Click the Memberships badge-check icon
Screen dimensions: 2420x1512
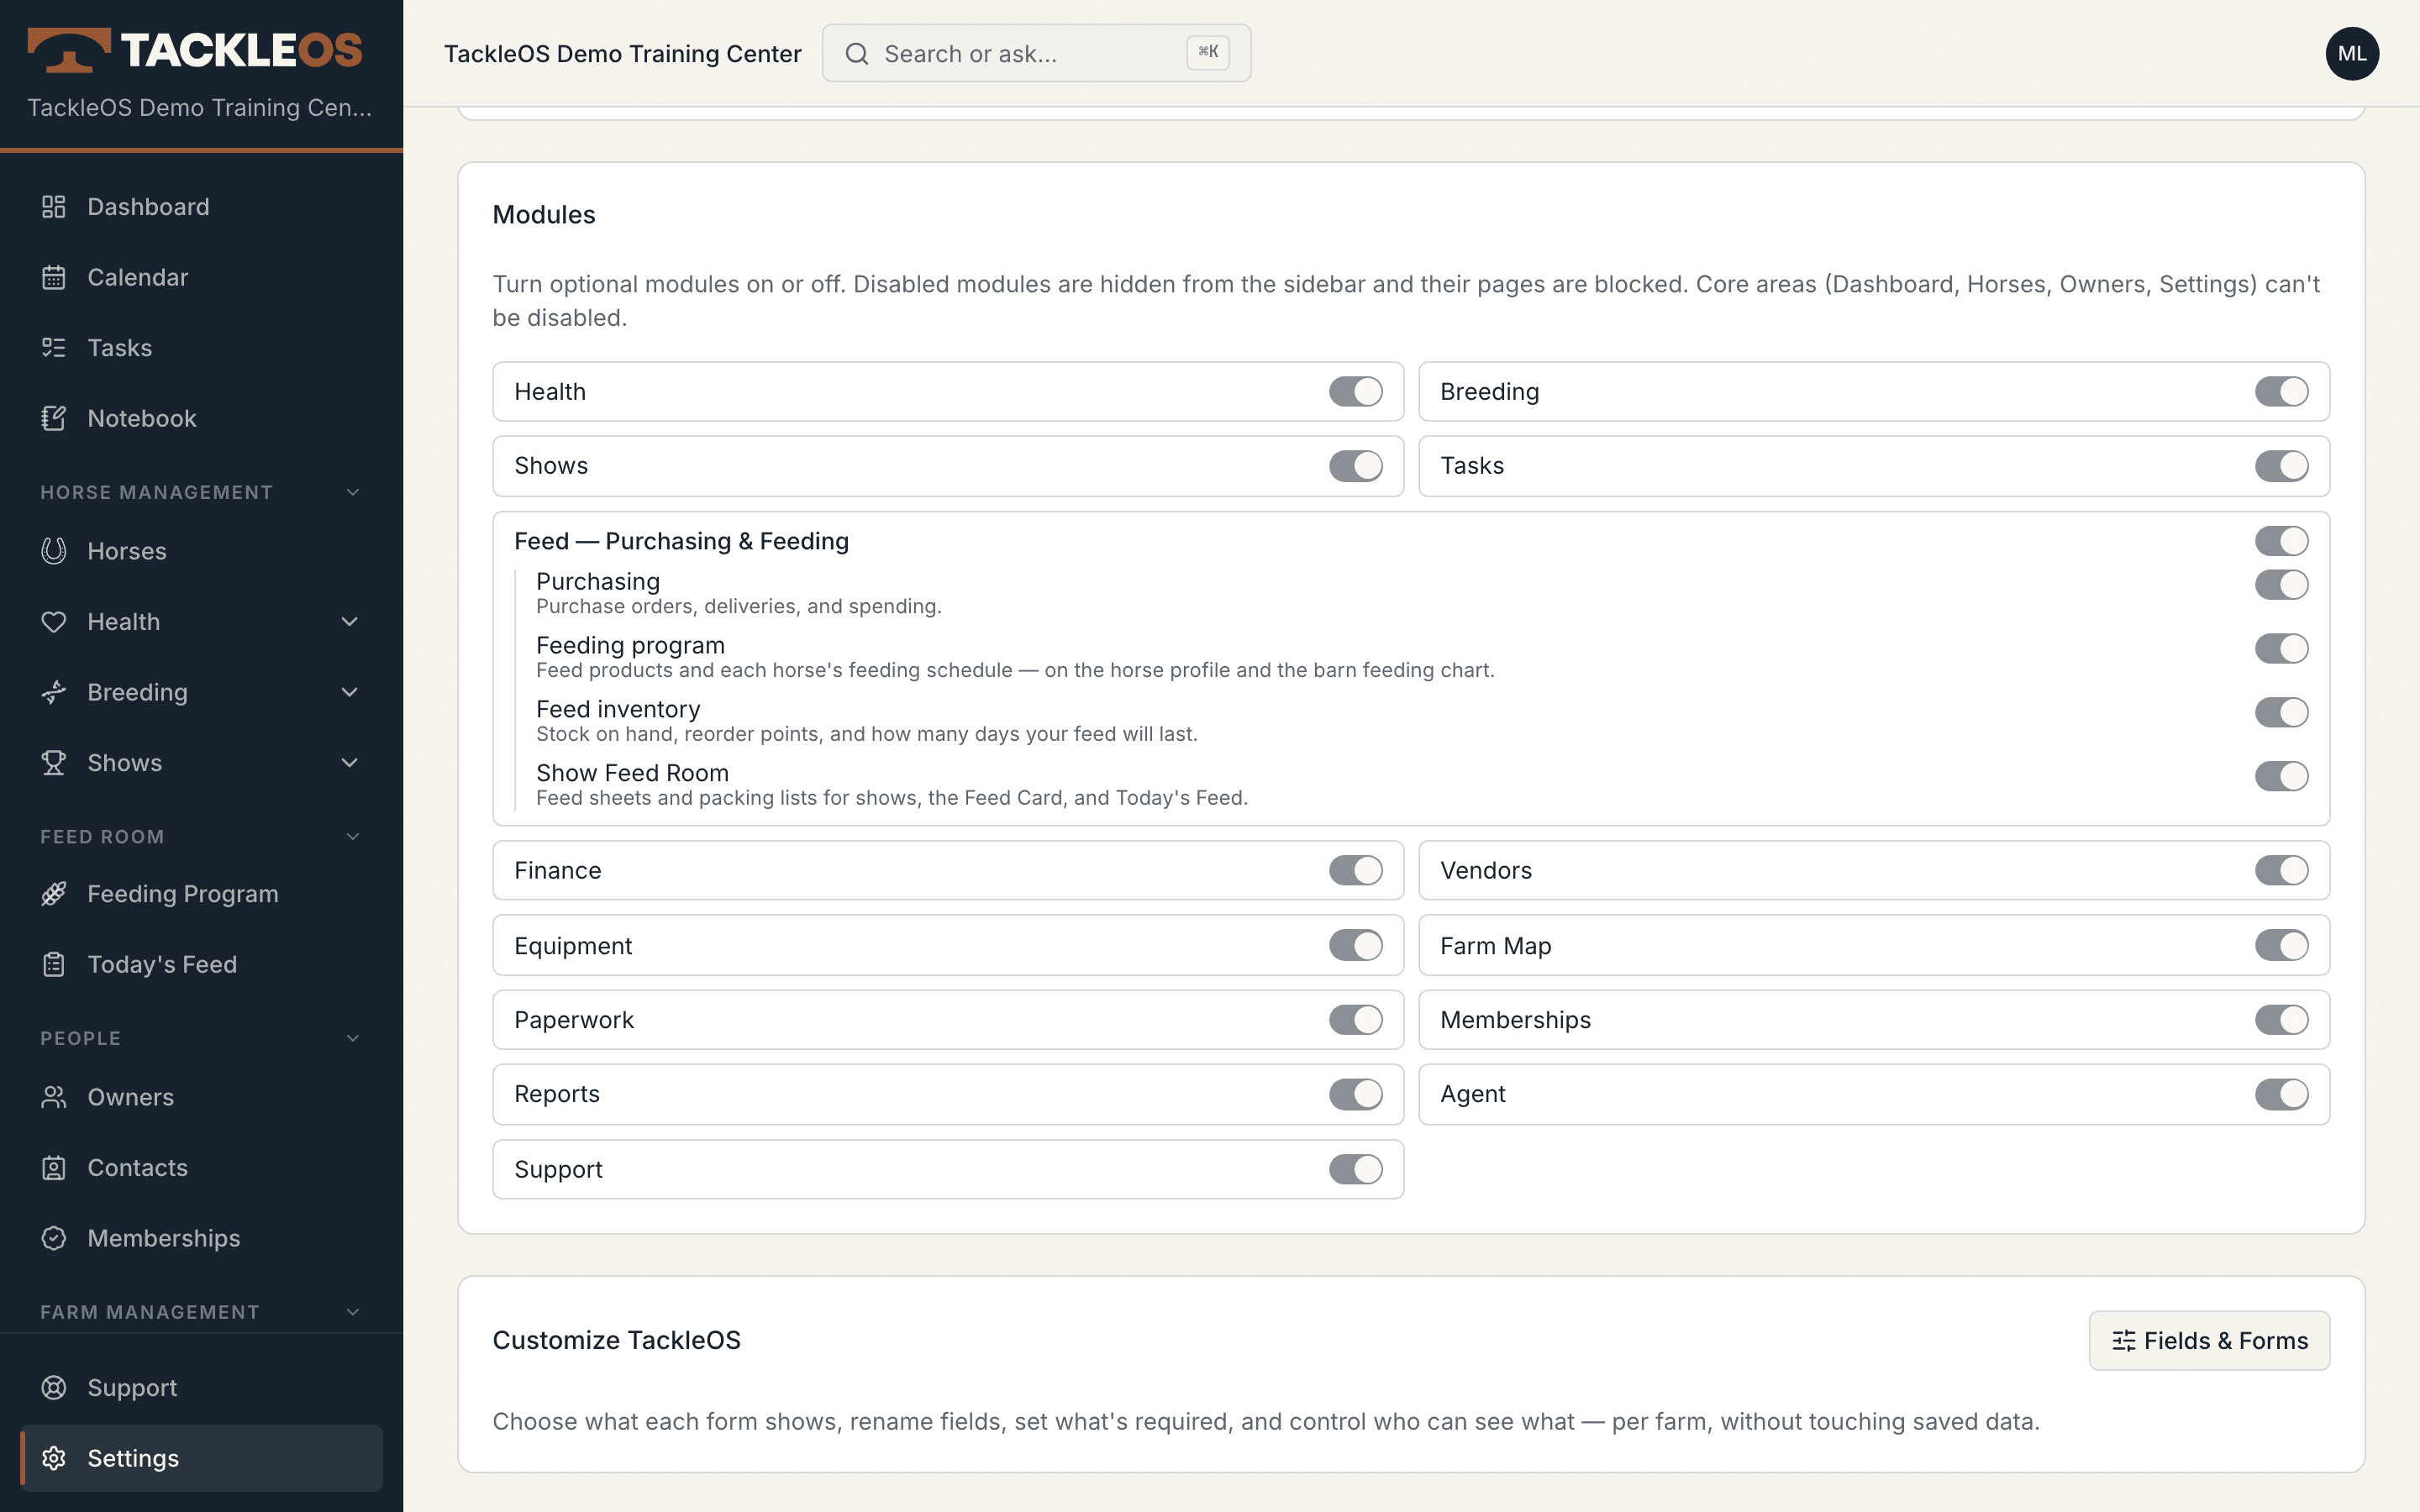[54, 1238]
